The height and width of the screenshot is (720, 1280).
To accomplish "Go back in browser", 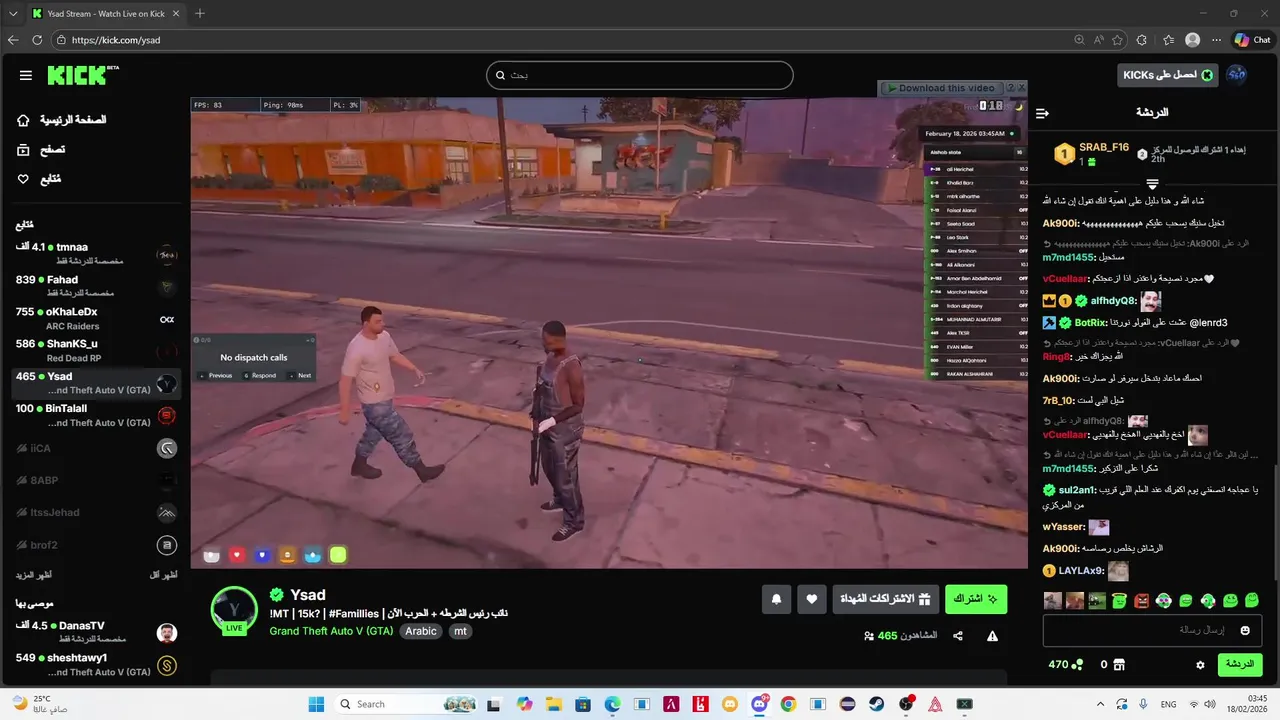I will pyautogui.click(x=13, y=40).
